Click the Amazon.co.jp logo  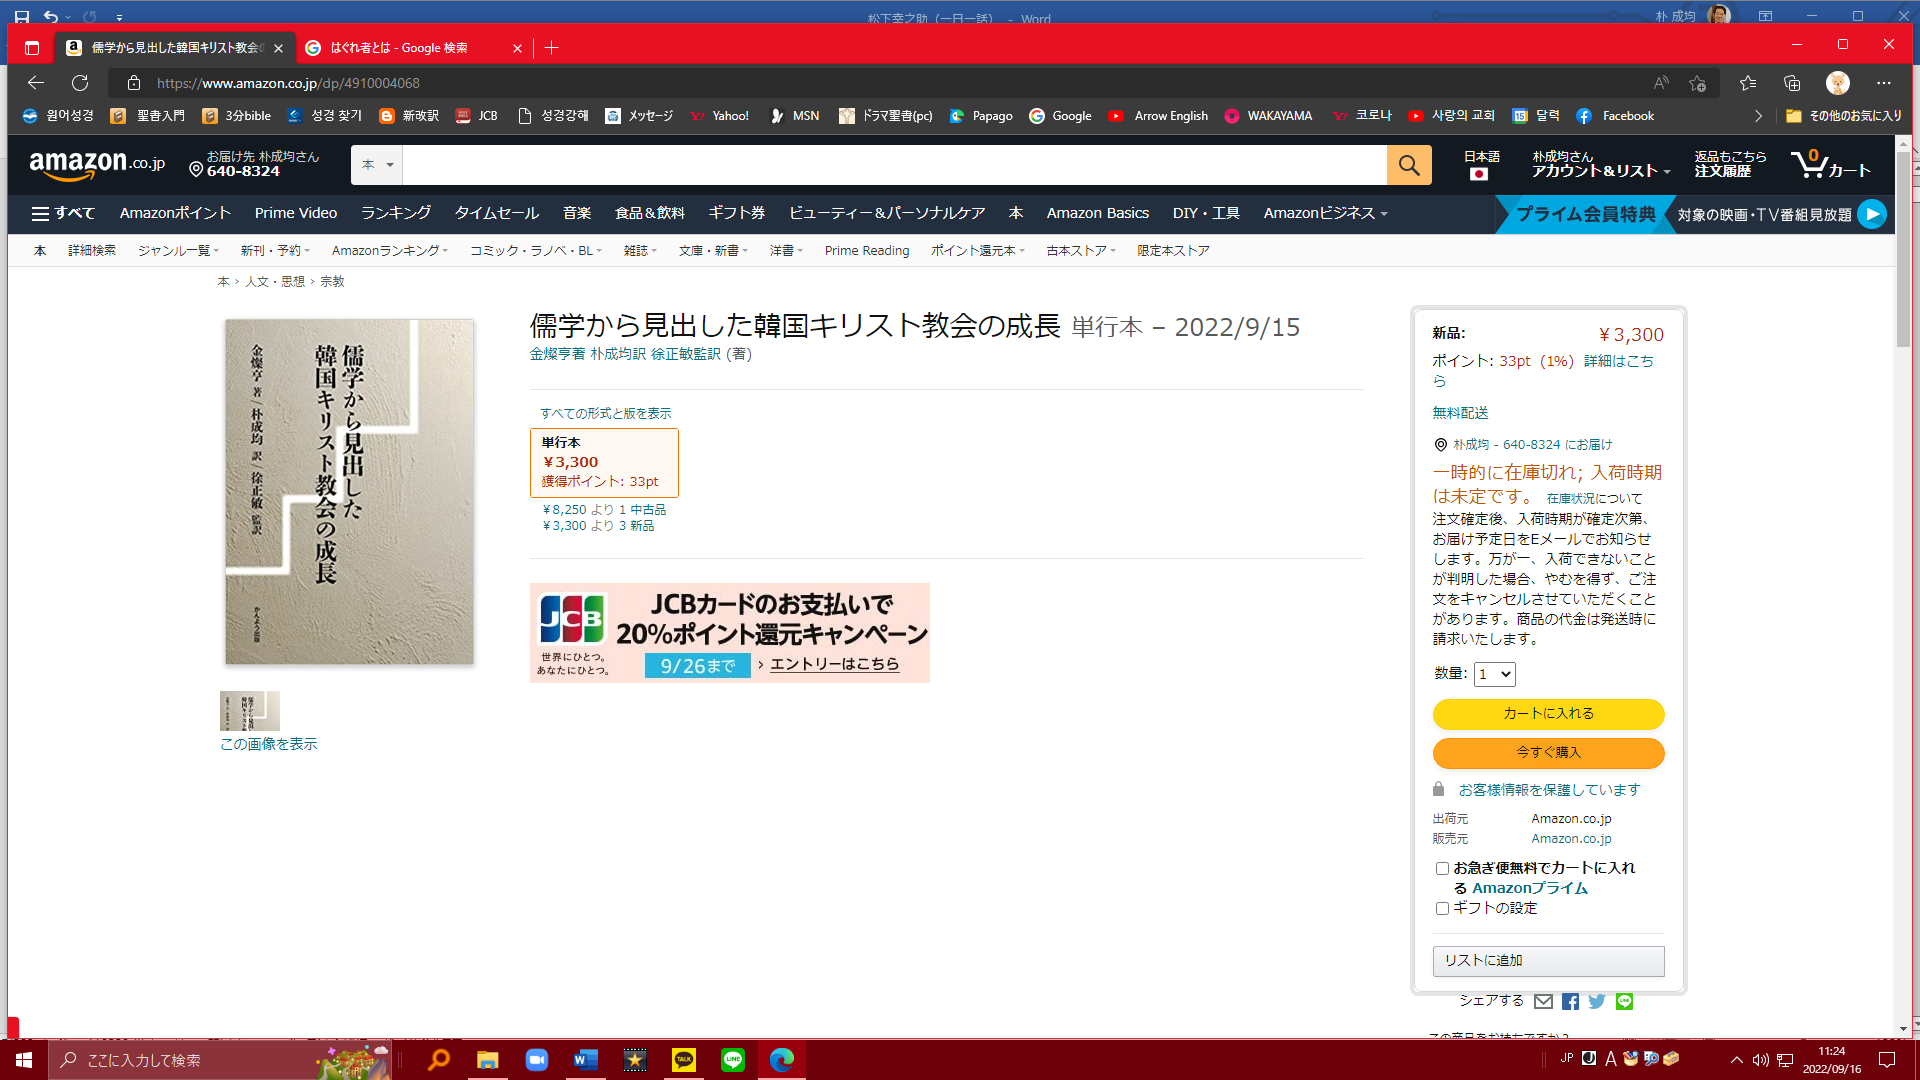point(97,165)
